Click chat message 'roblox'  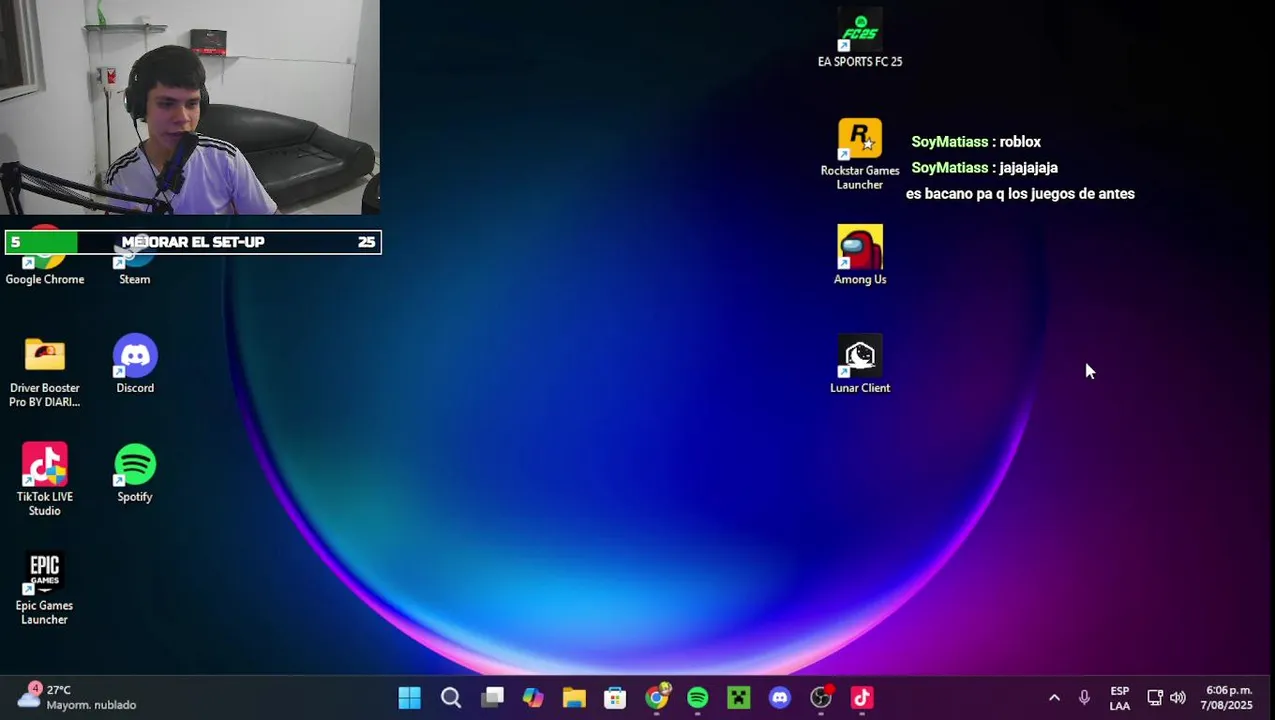tap(1020, 142)
